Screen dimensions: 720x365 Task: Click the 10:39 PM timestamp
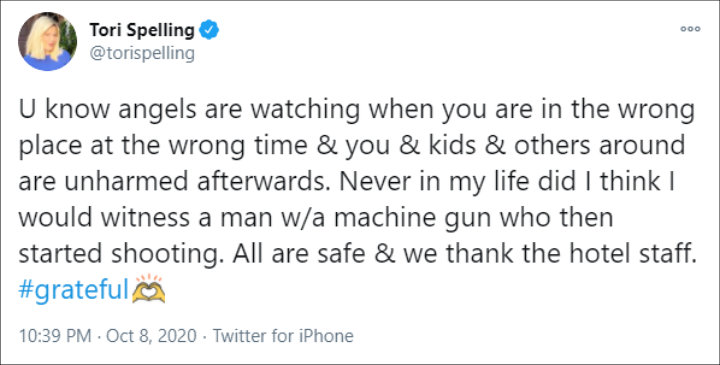coord(55,336)
